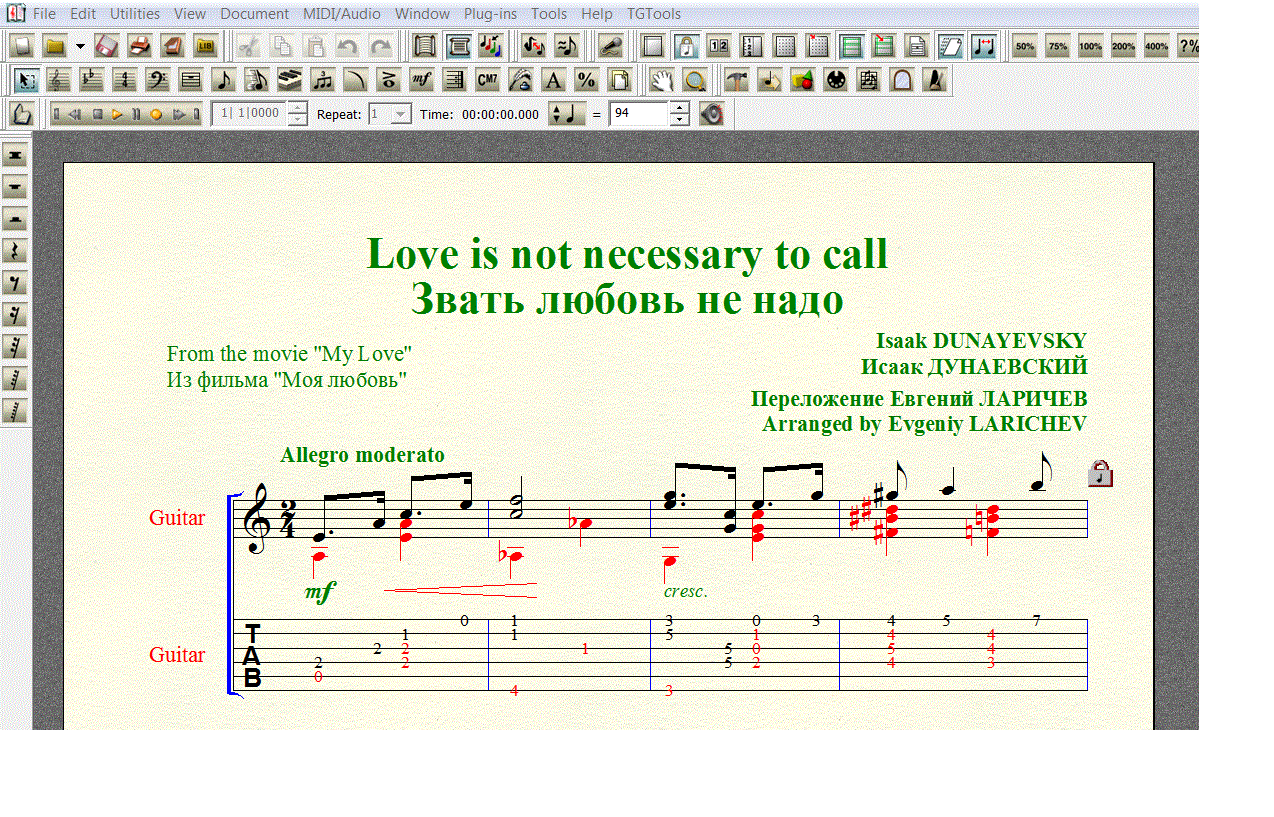Select the quarter rest in the rests palette

click(x=15, y=251)
